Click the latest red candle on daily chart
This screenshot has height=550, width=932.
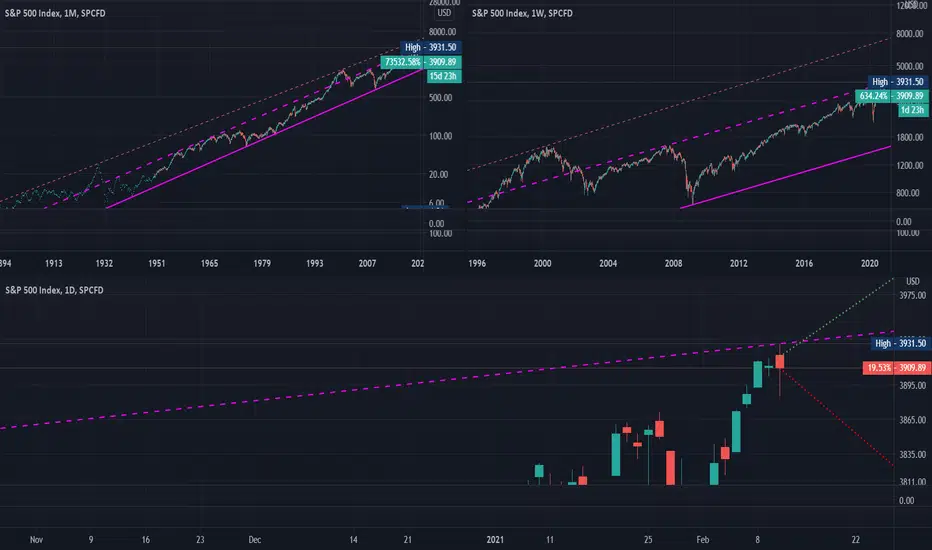(x=779, y=362)
